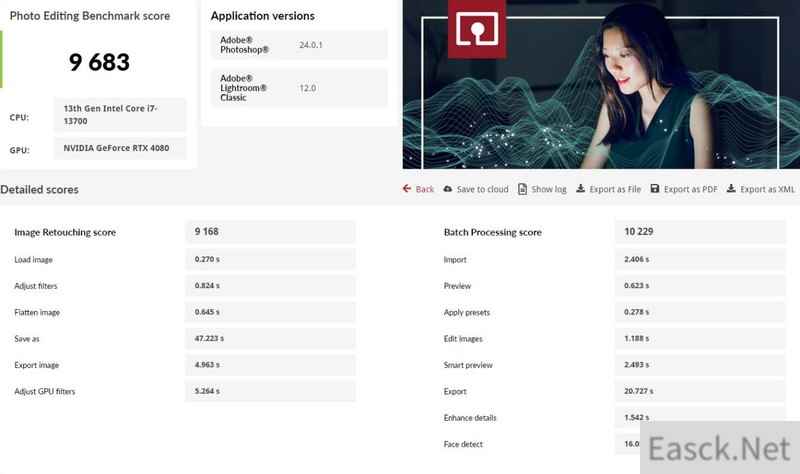800x474 pixels.
Task: Select Save as value 47.223 s
Action: point(270,338)
